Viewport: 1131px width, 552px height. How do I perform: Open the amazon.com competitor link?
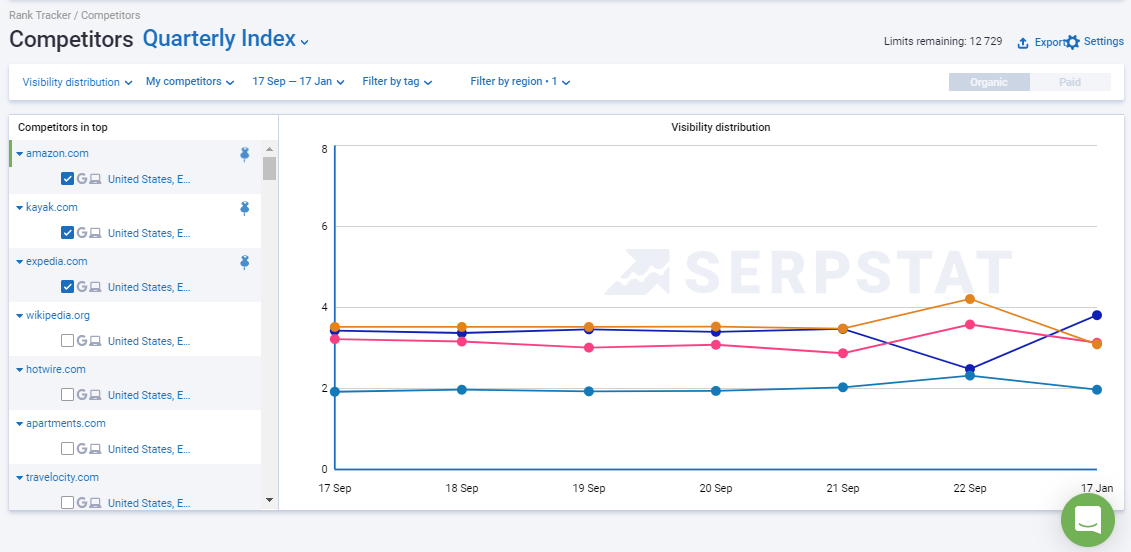coord(58,153)
